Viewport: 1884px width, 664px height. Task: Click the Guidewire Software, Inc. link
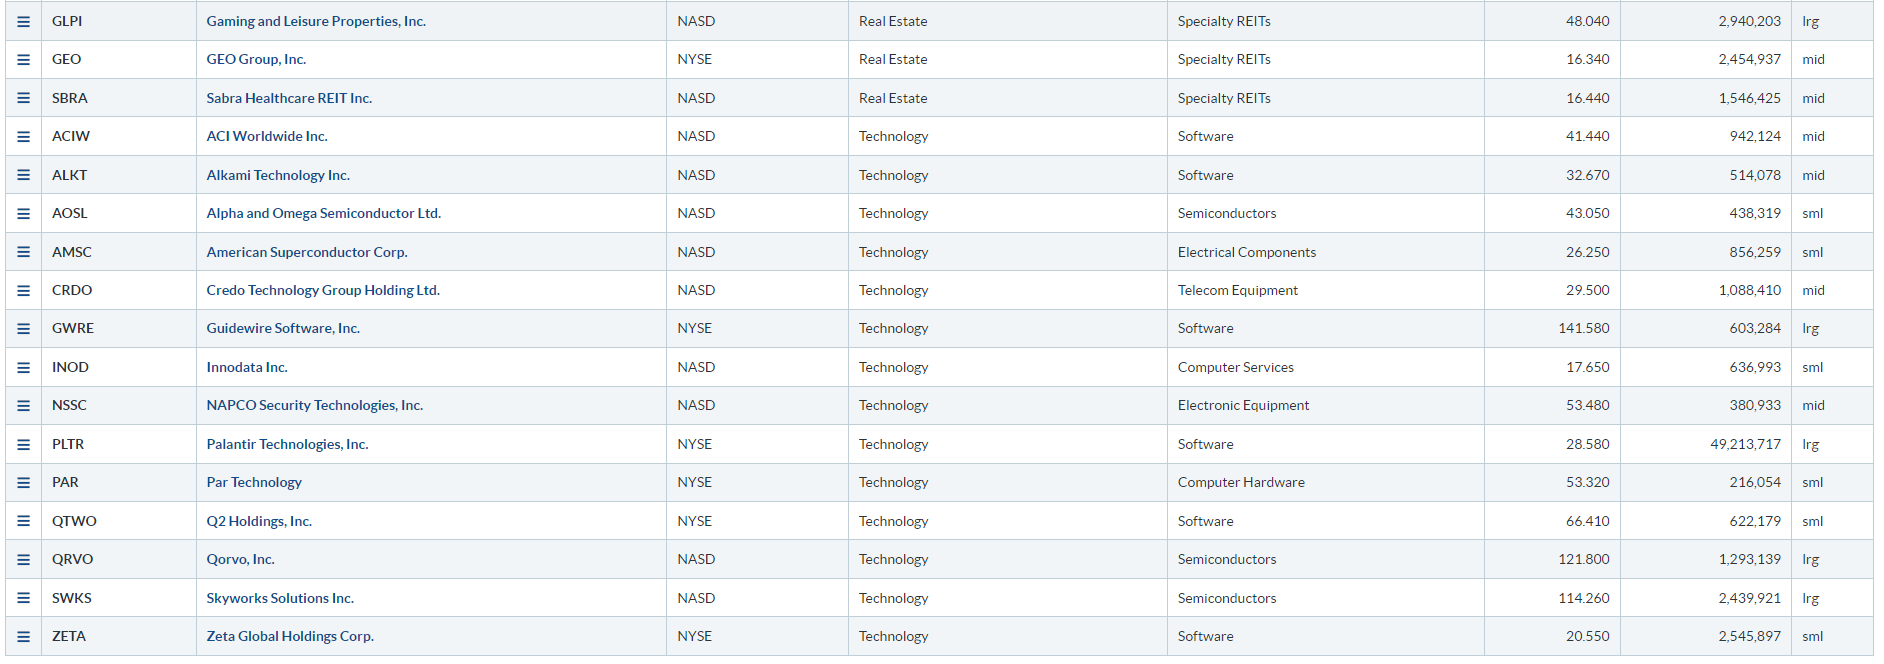click(283, 328)
